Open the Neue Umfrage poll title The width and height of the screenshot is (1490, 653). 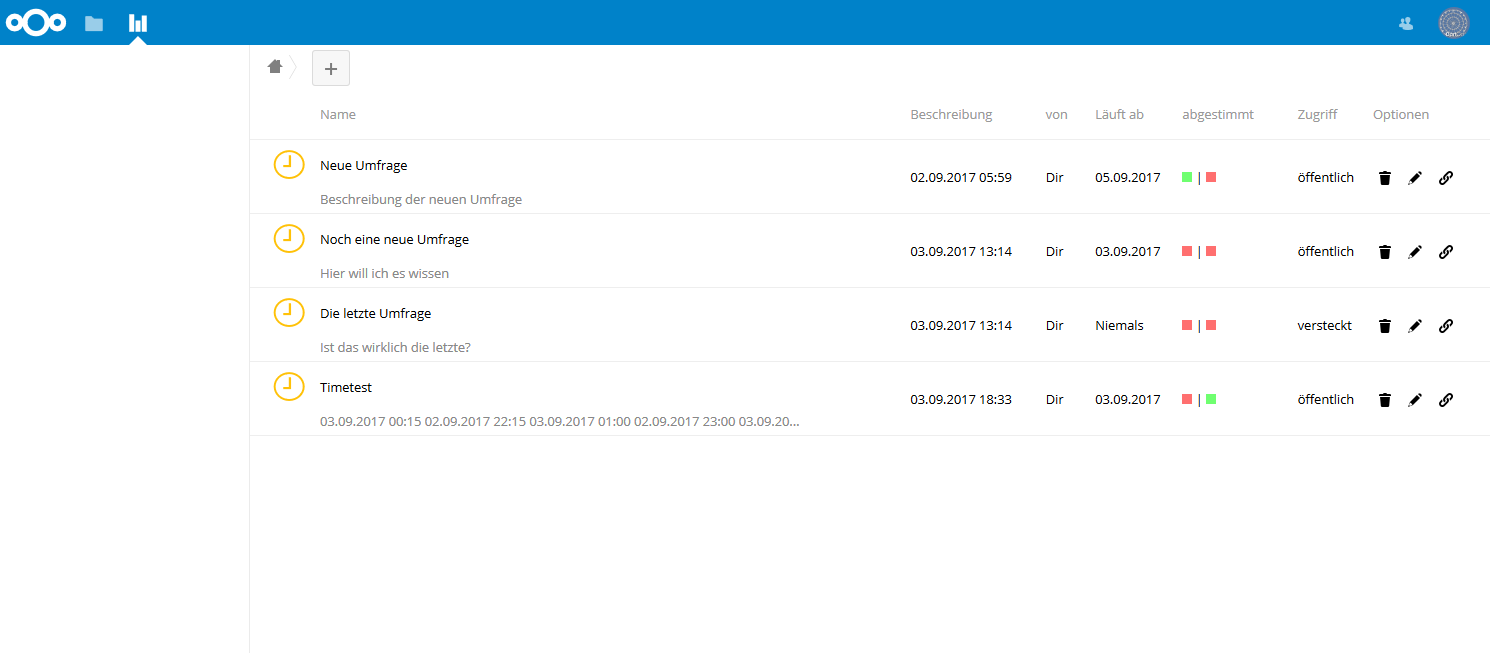[364, 166]
